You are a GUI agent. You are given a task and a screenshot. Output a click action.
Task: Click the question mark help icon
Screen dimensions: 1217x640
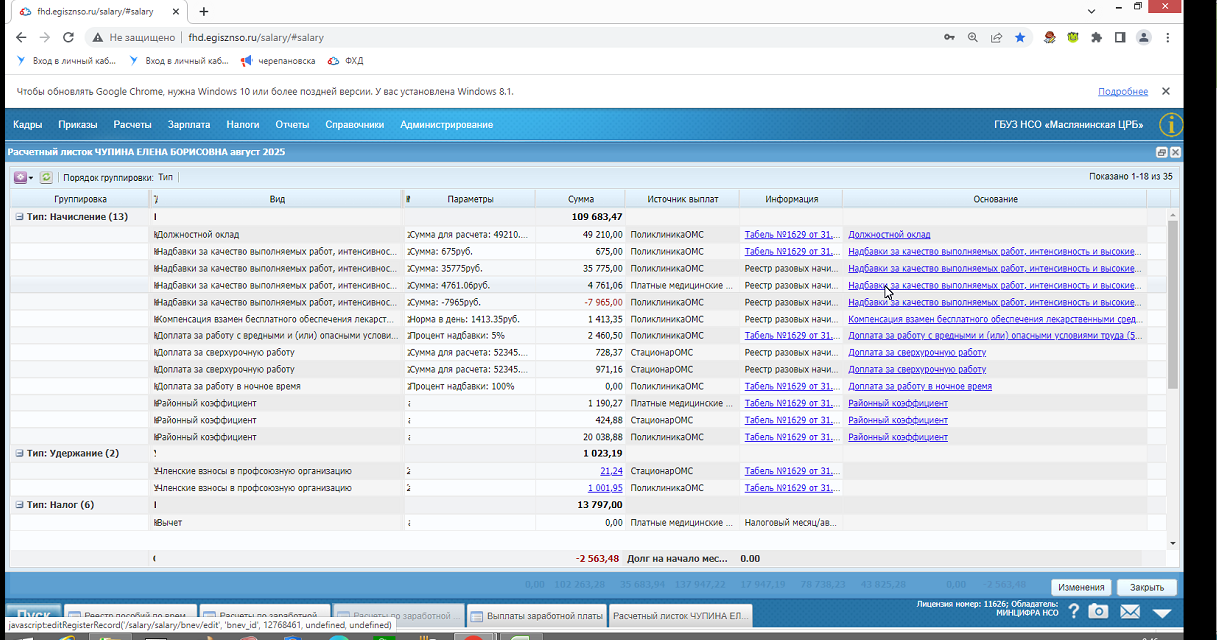(1072, 611)
